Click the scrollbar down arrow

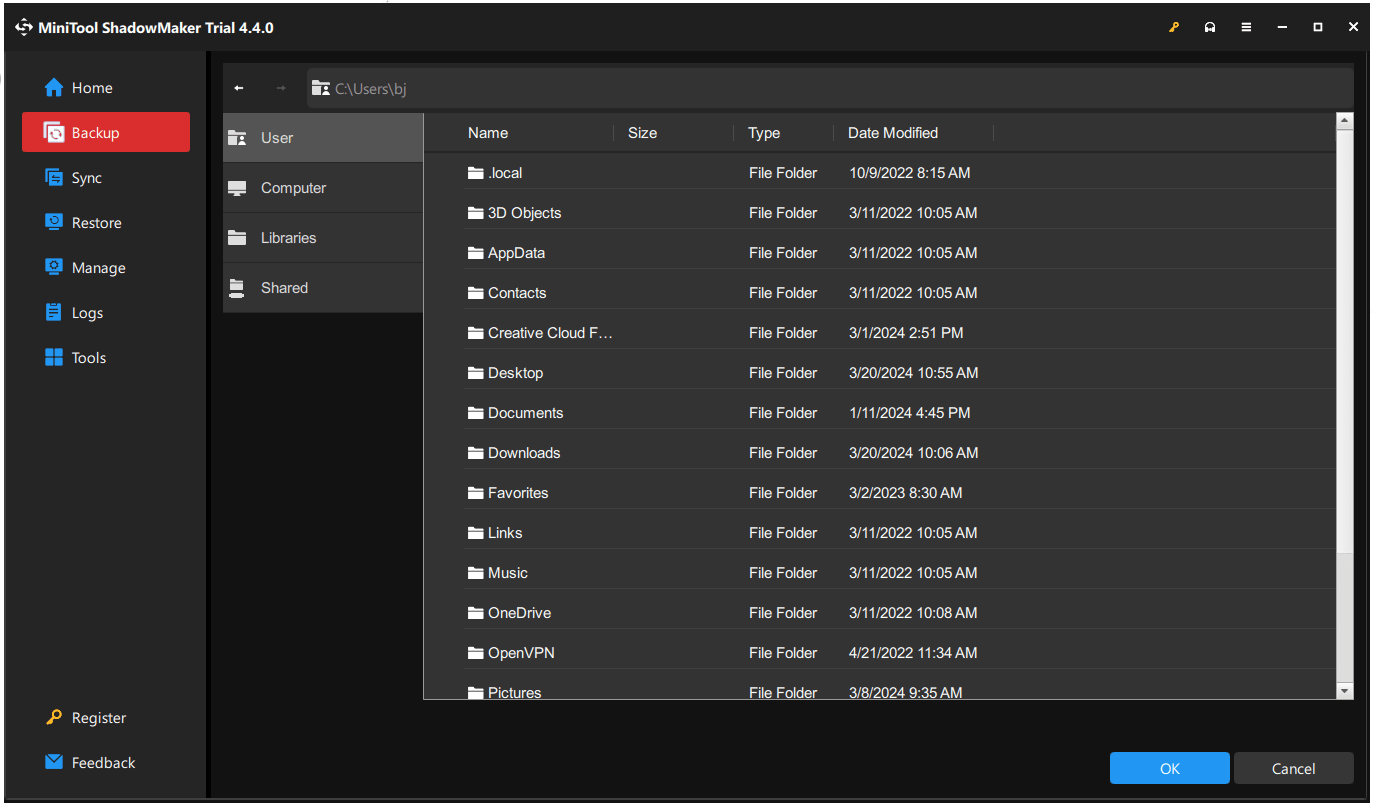pos(1343,689)
